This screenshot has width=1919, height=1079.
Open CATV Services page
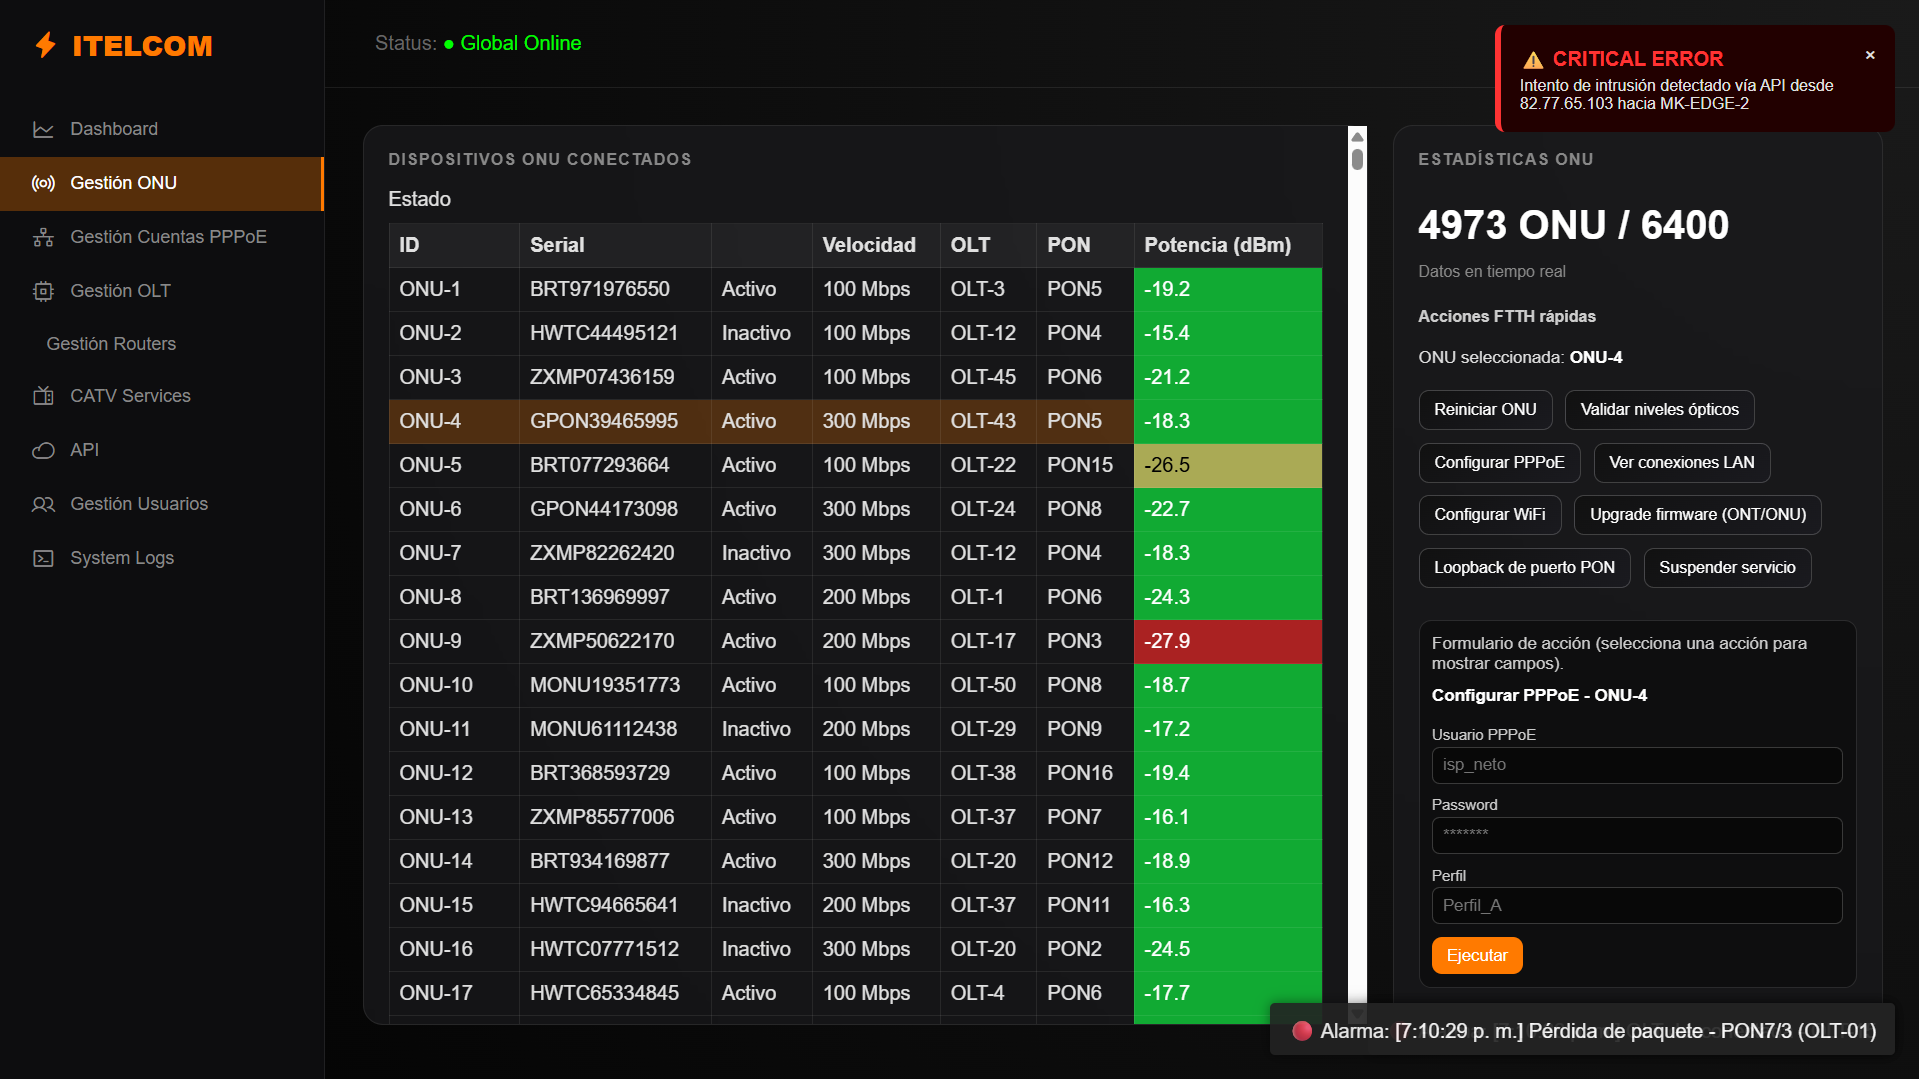(x=162, y=396)
